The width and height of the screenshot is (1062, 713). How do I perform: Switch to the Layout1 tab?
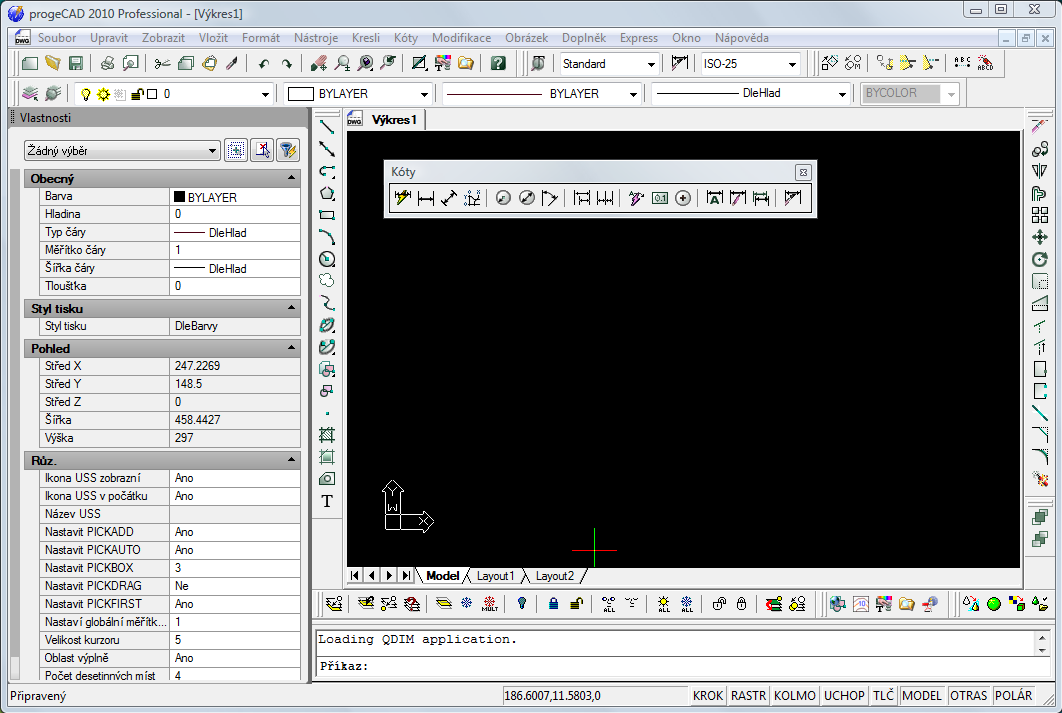(x=496, y=576)
